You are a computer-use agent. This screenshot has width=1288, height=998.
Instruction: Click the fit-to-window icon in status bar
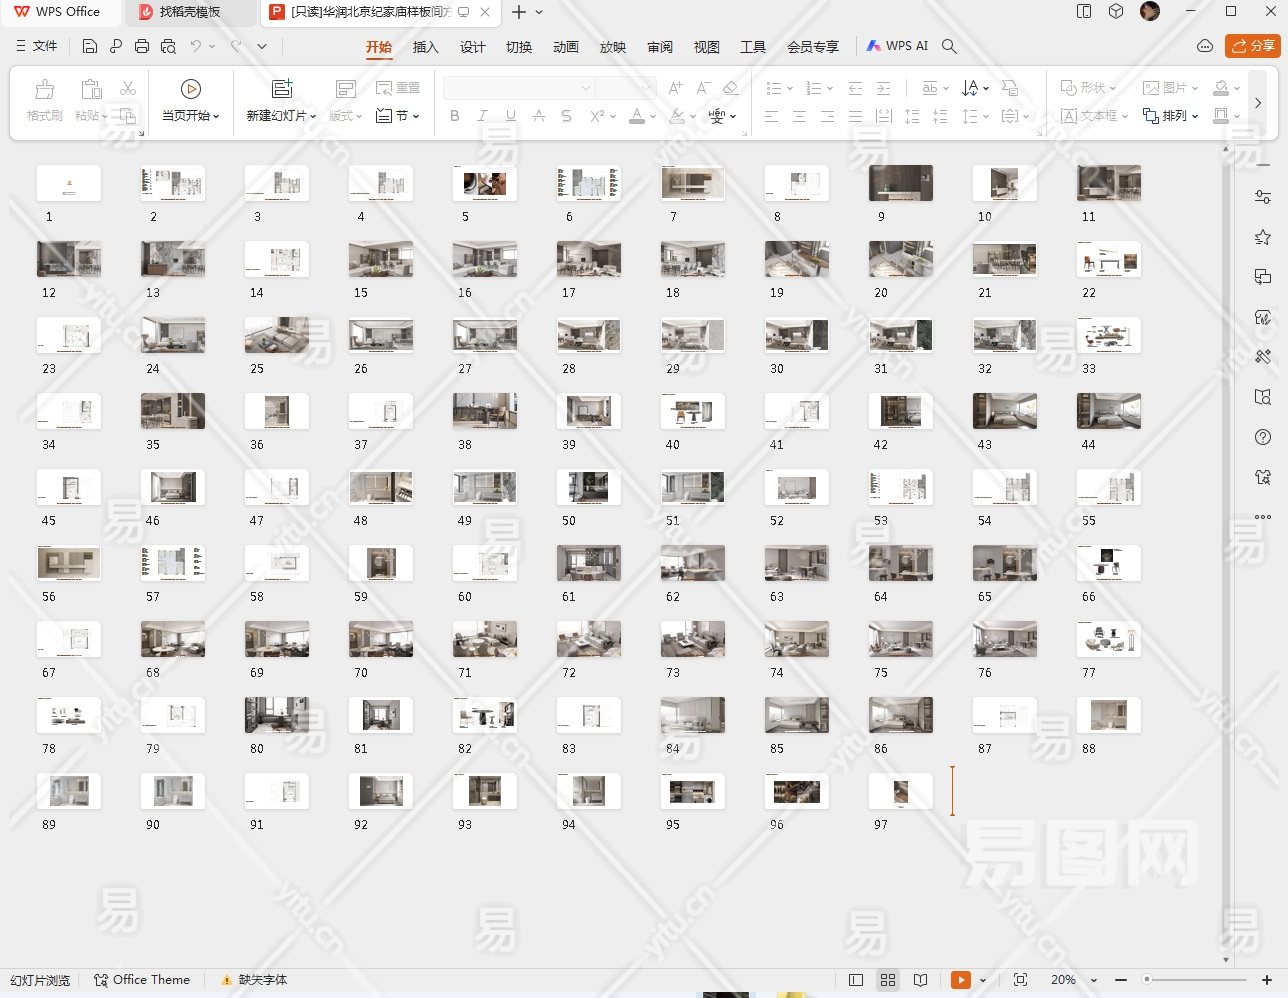click(x=1020, y=980)
